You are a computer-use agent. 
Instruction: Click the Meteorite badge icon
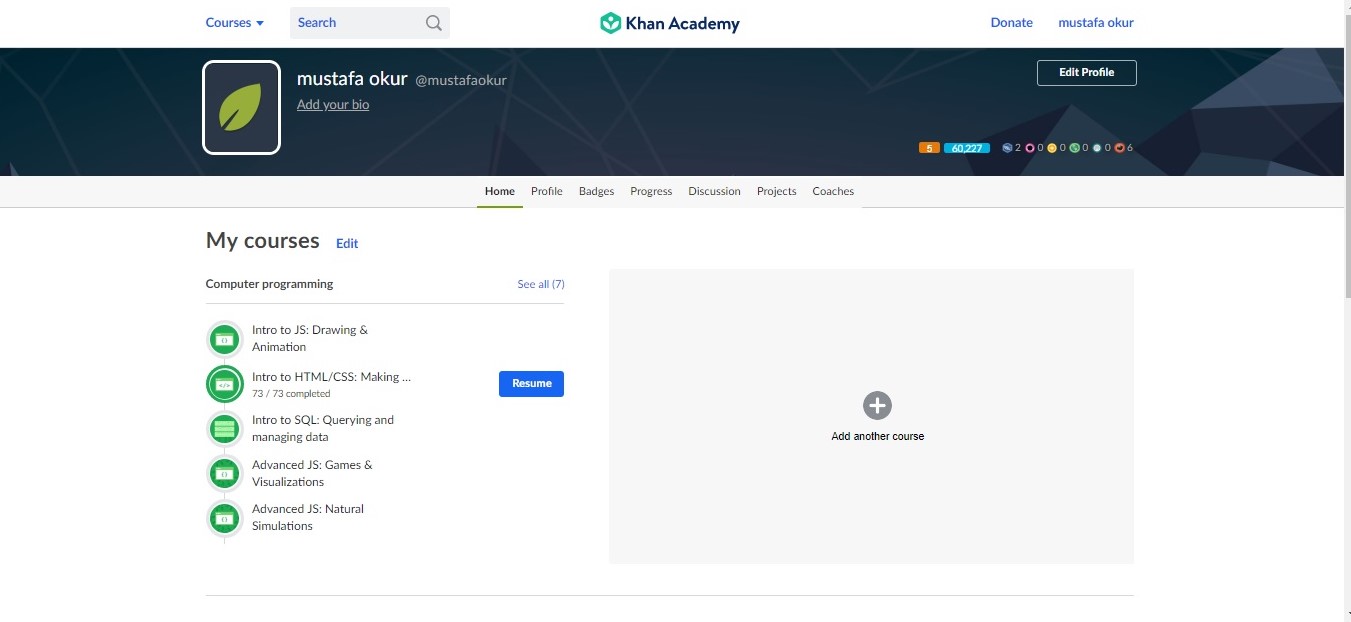click(x=1007, y=148)
